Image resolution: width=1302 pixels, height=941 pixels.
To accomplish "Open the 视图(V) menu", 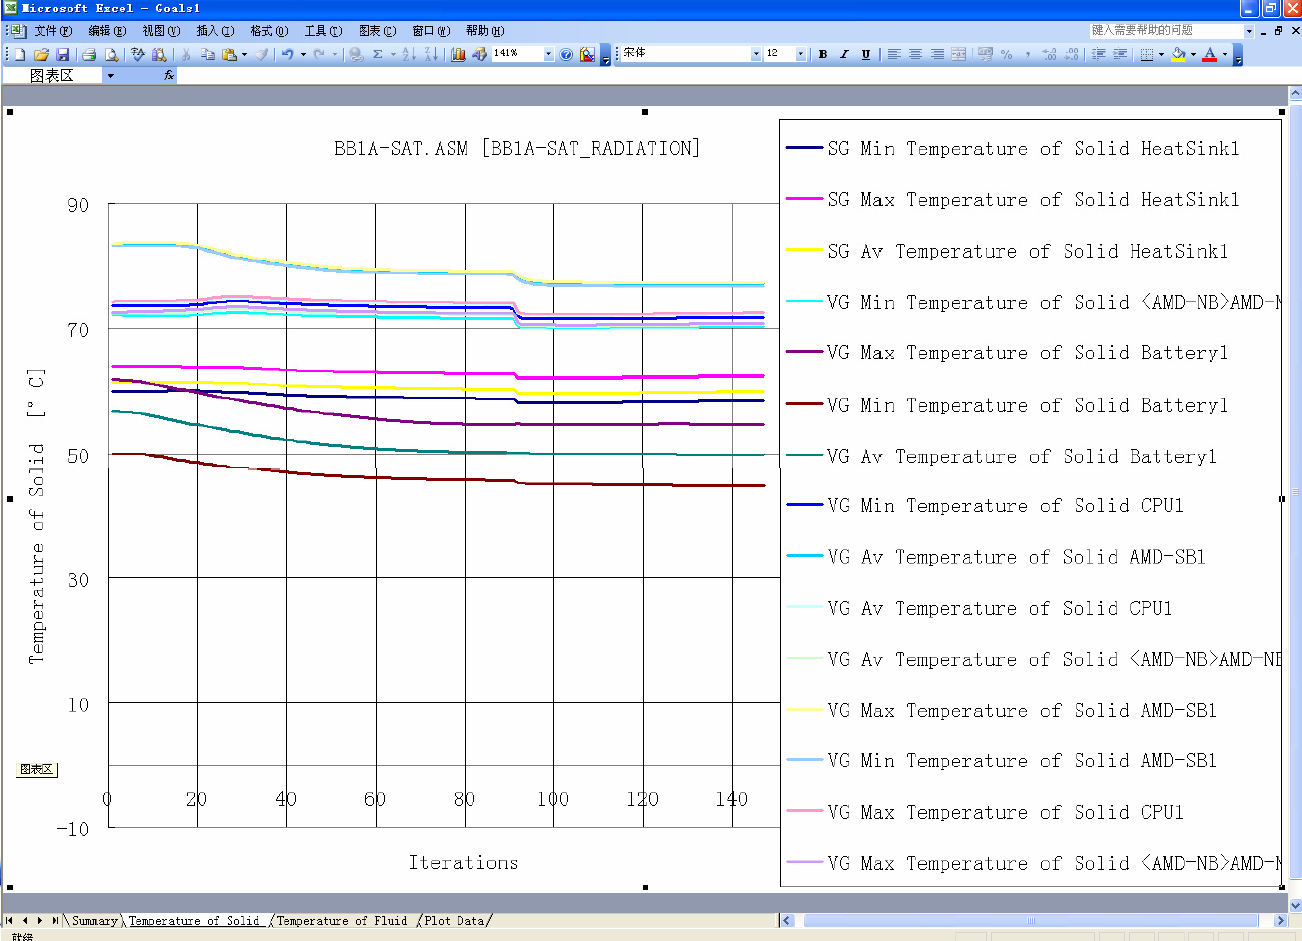I will point(161,31).
